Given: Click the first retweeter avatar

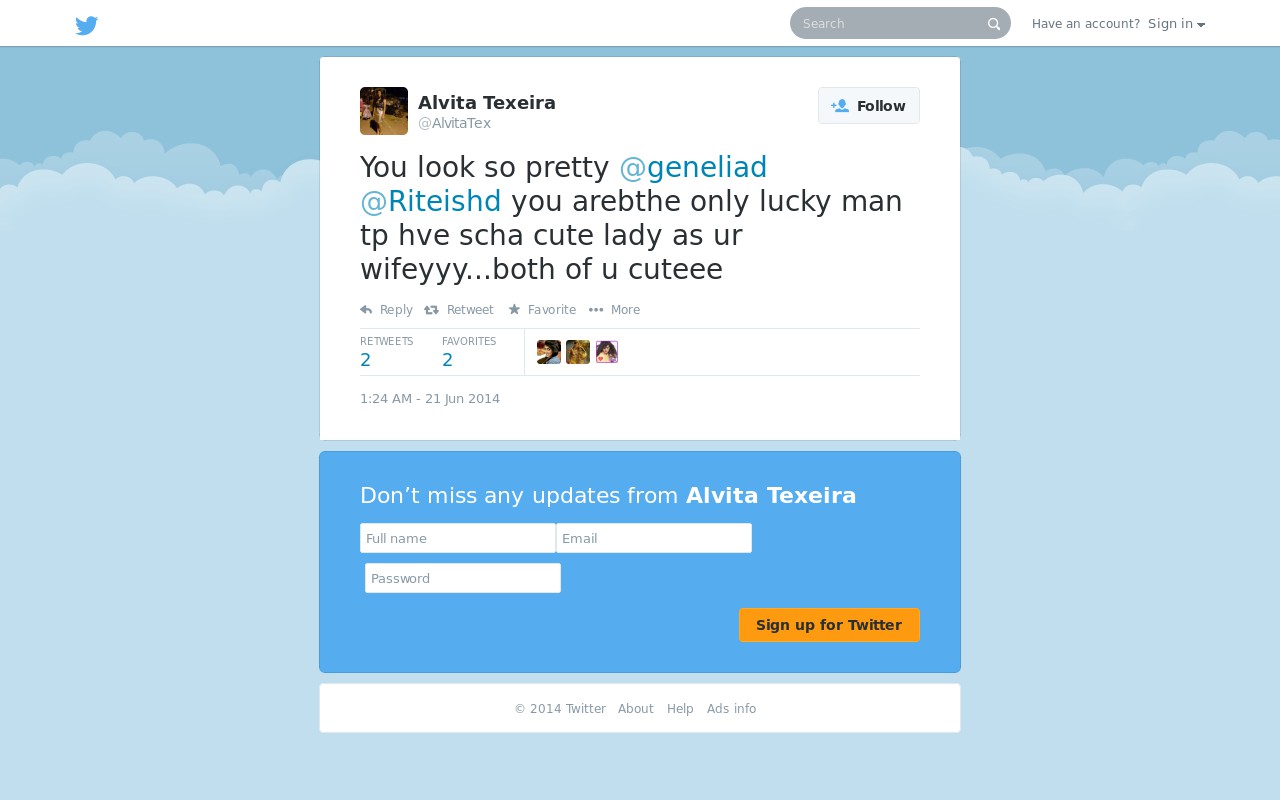Looking at the screenshot, I should [549, 352].
